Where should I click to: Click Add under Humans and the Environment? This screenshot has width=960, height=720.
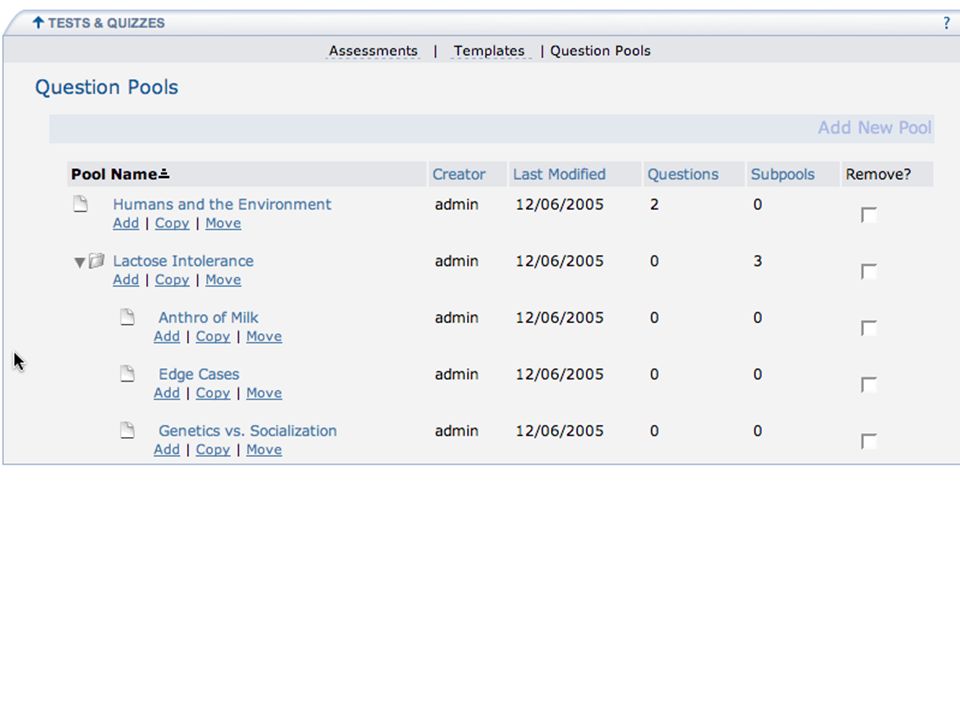tap(126, 223)
